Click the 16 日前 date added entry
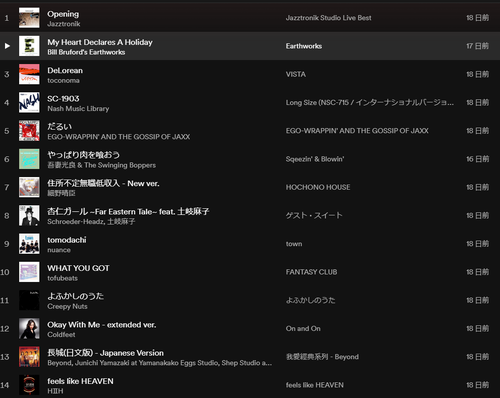 477,159
